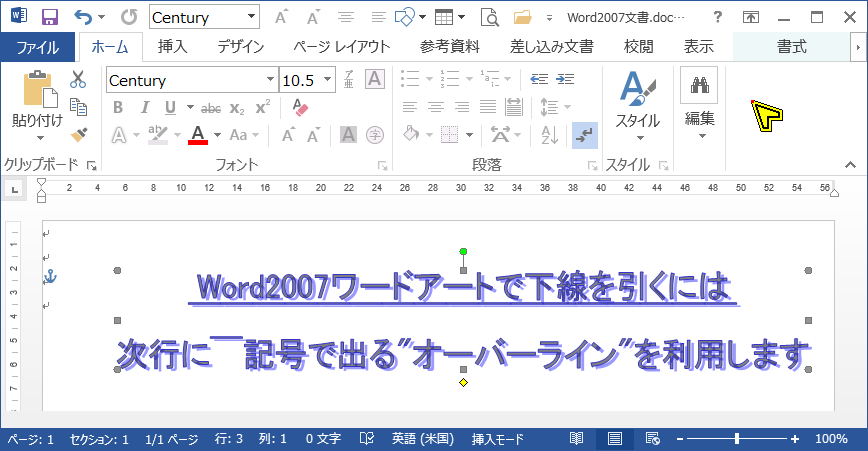Open the スタイル styles gallery
Screen dimensions: 868x451
pos(638,105)
